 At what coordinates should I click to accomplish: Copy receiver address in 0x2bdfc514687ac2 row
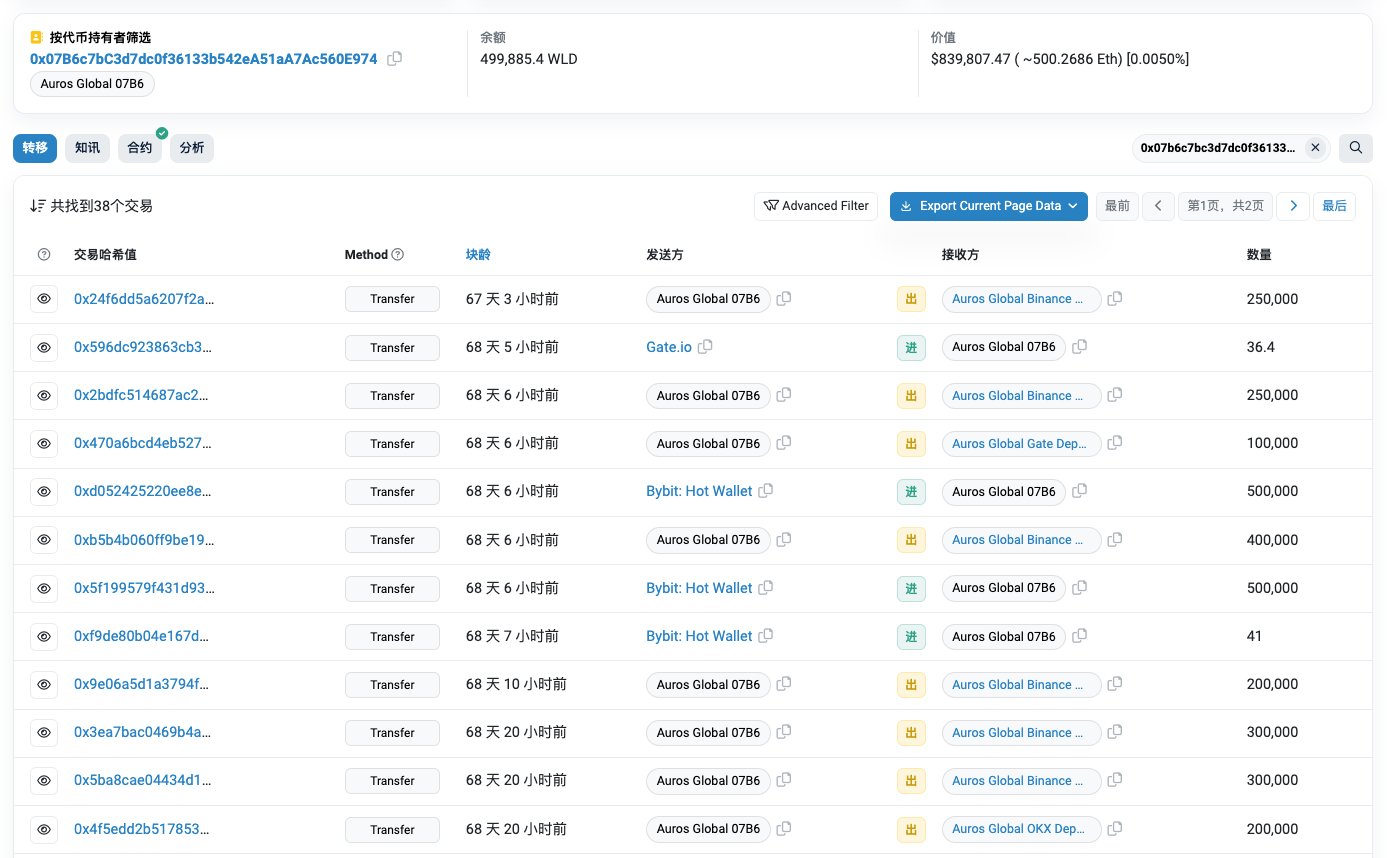1115,396
